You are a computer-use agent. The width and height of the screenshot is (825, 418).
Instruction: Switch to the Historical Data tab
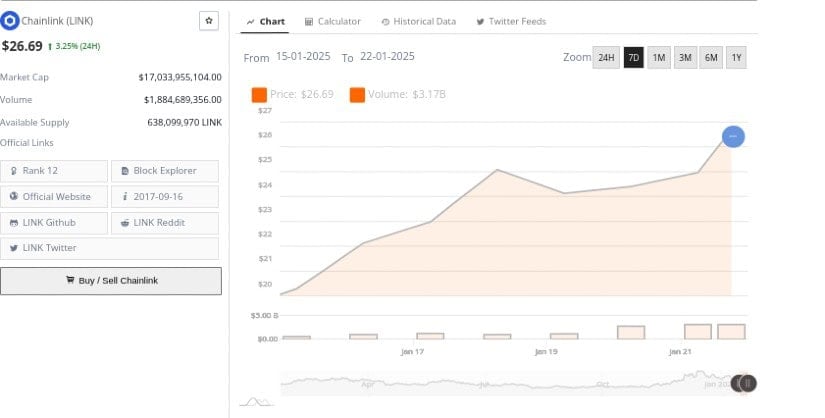[x=418, y=21]
